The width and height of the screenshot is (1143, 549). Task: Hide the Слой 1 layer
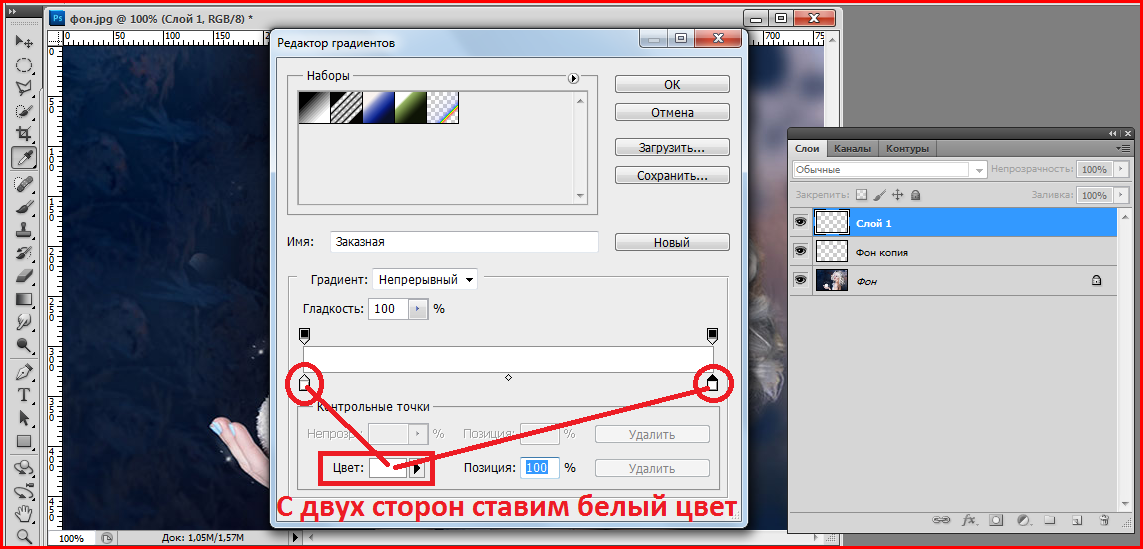(800, 222)
